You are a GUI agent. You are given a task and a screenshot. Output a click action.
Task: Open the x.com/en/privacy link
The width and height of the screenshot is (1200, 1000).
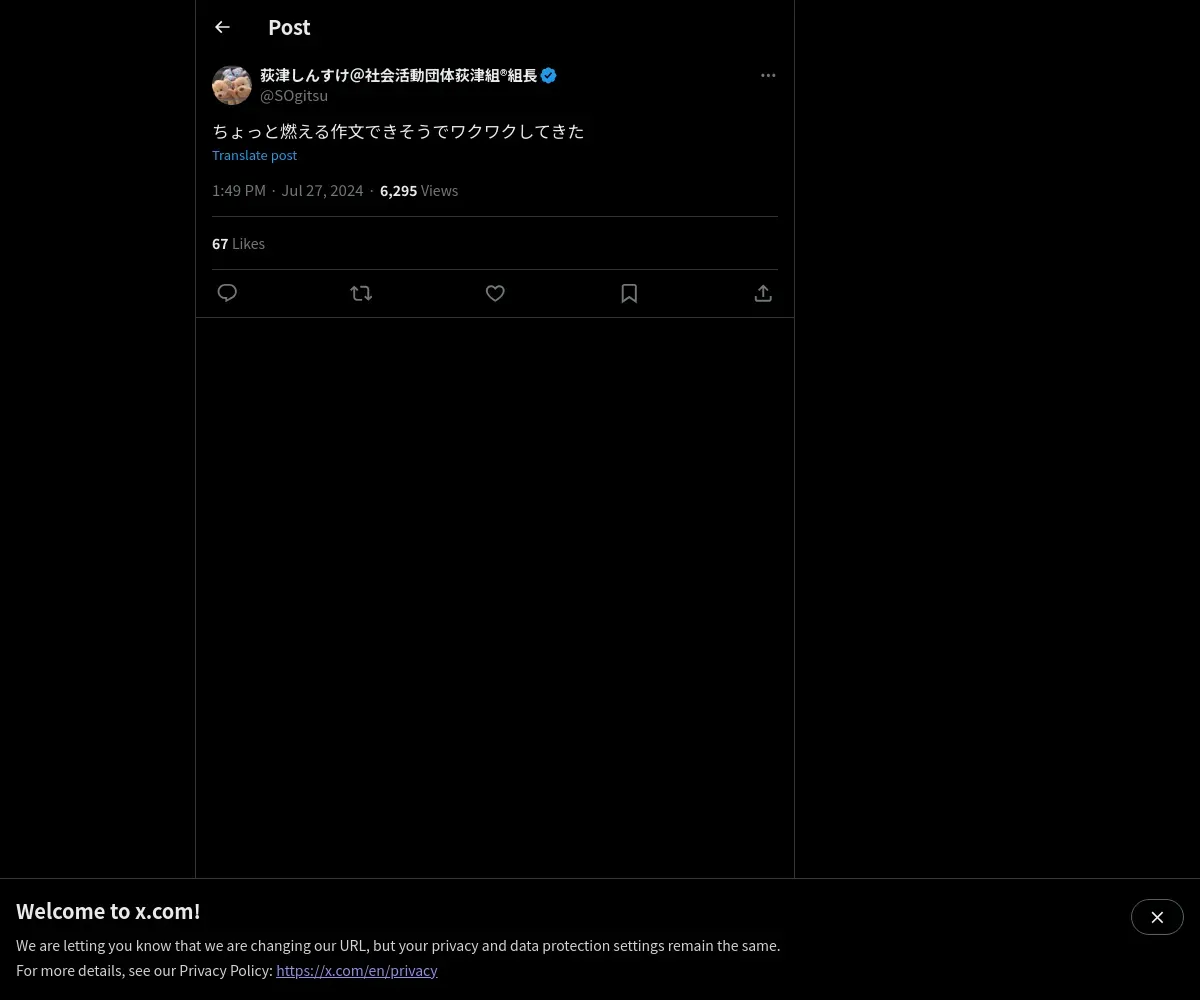(357, 970)
